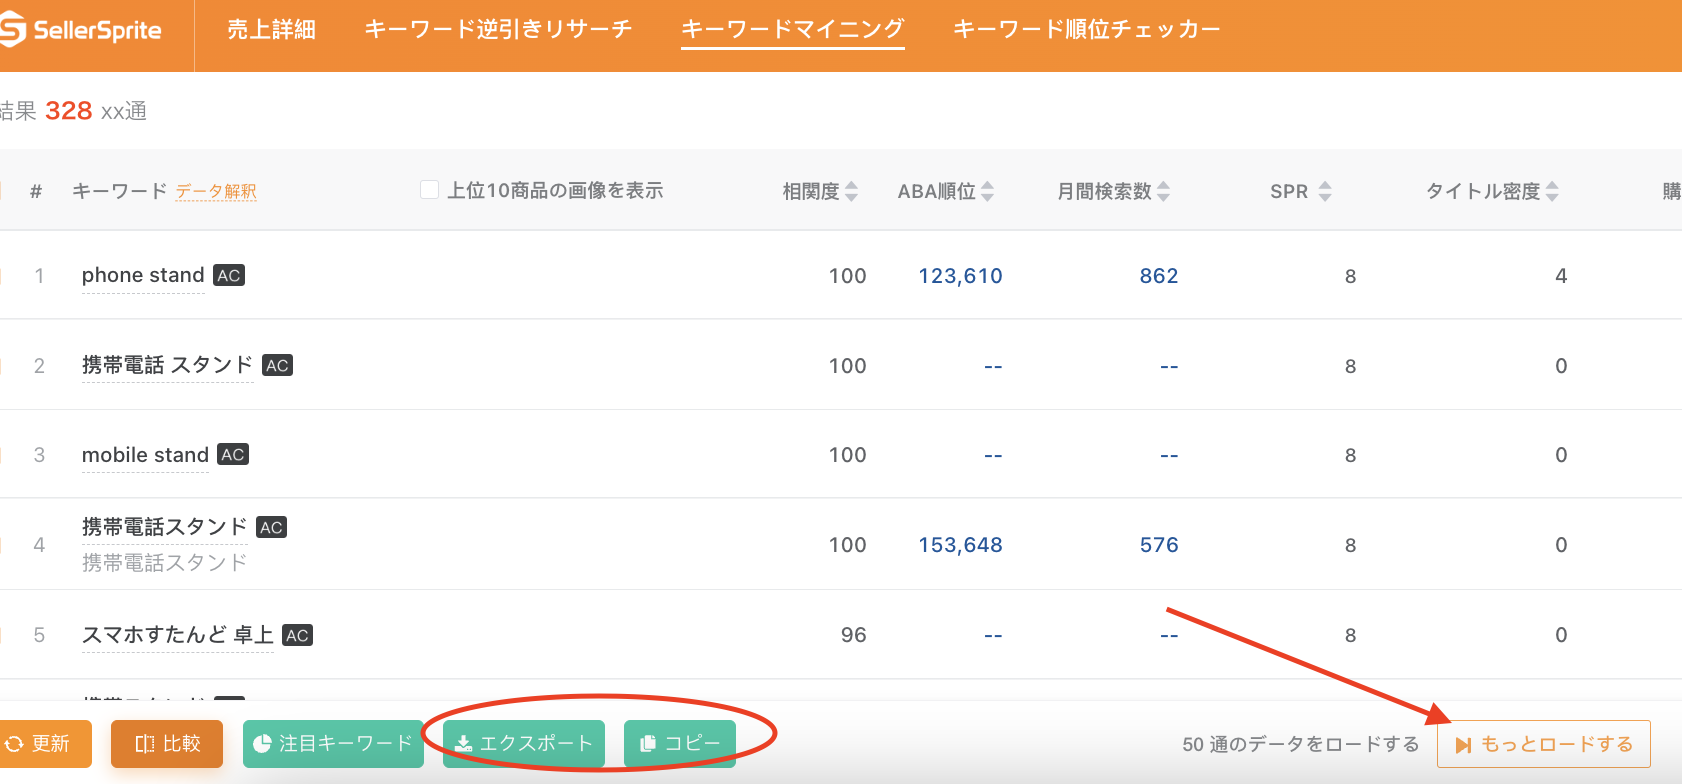
Task: Open the データ解釈 link
Action: (216, 192)
